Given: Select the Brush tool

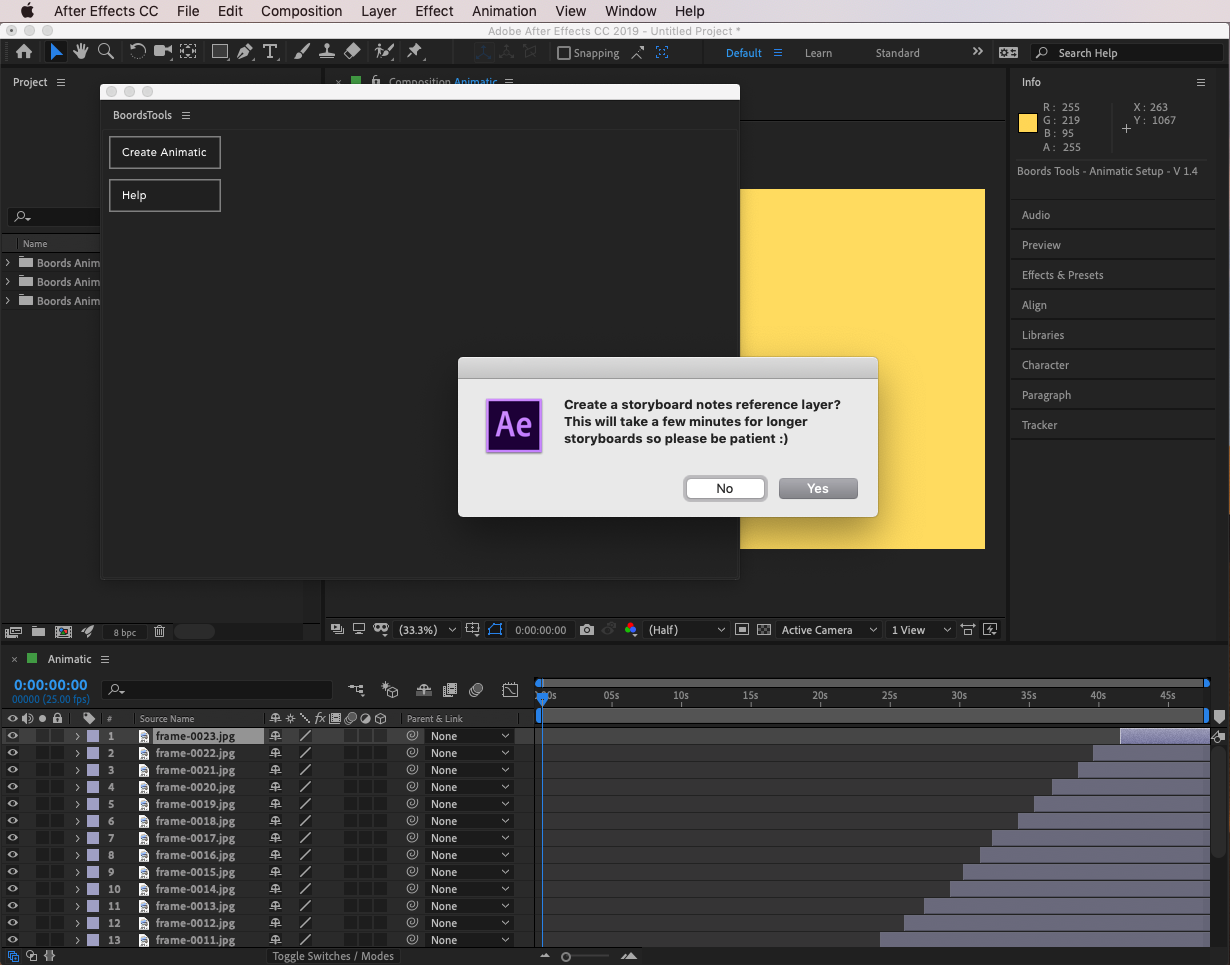Looking at the screenshot, I should point(302,52).
